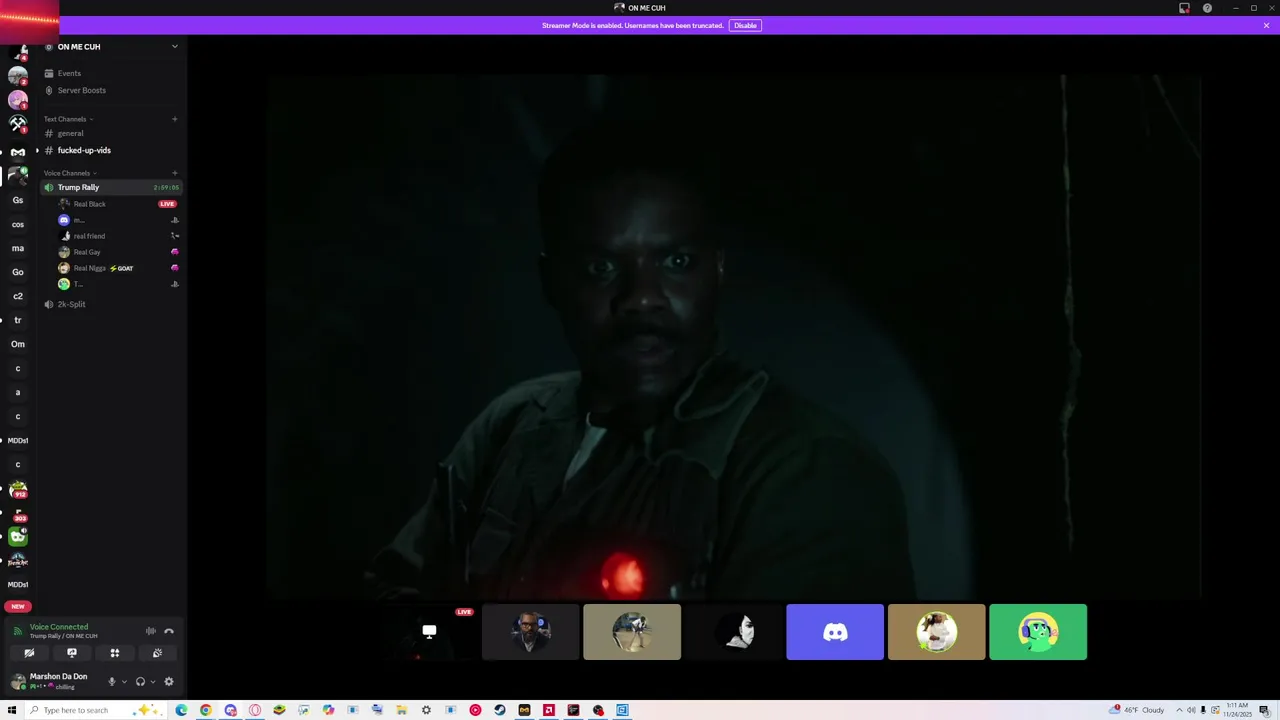This screenshot has width=1280, height=720.
Task: Open the ma server
Action: pos(18,248)
